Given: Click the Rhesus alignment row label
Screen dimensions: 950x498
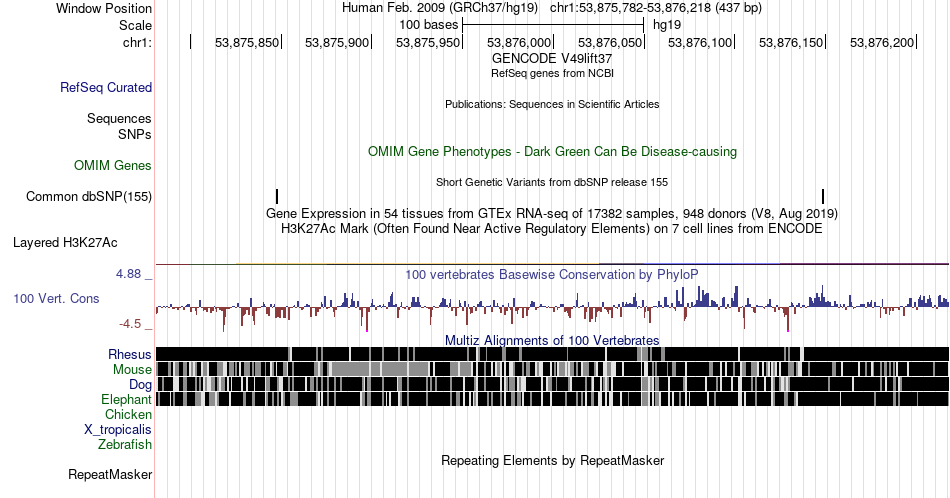Looking at the screenshot, I should click(130, 354).
